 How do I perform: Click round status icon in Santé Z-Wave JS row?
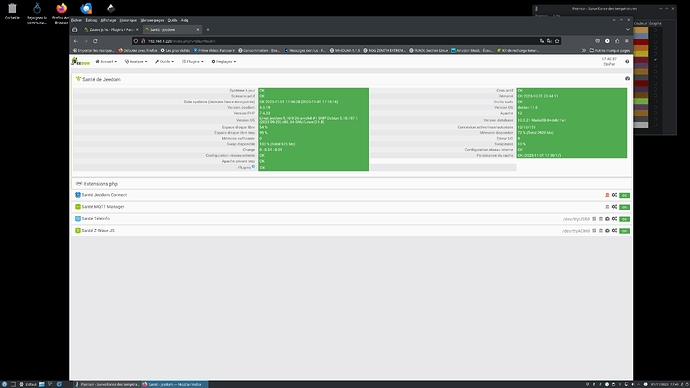click(x=607, y=231)
